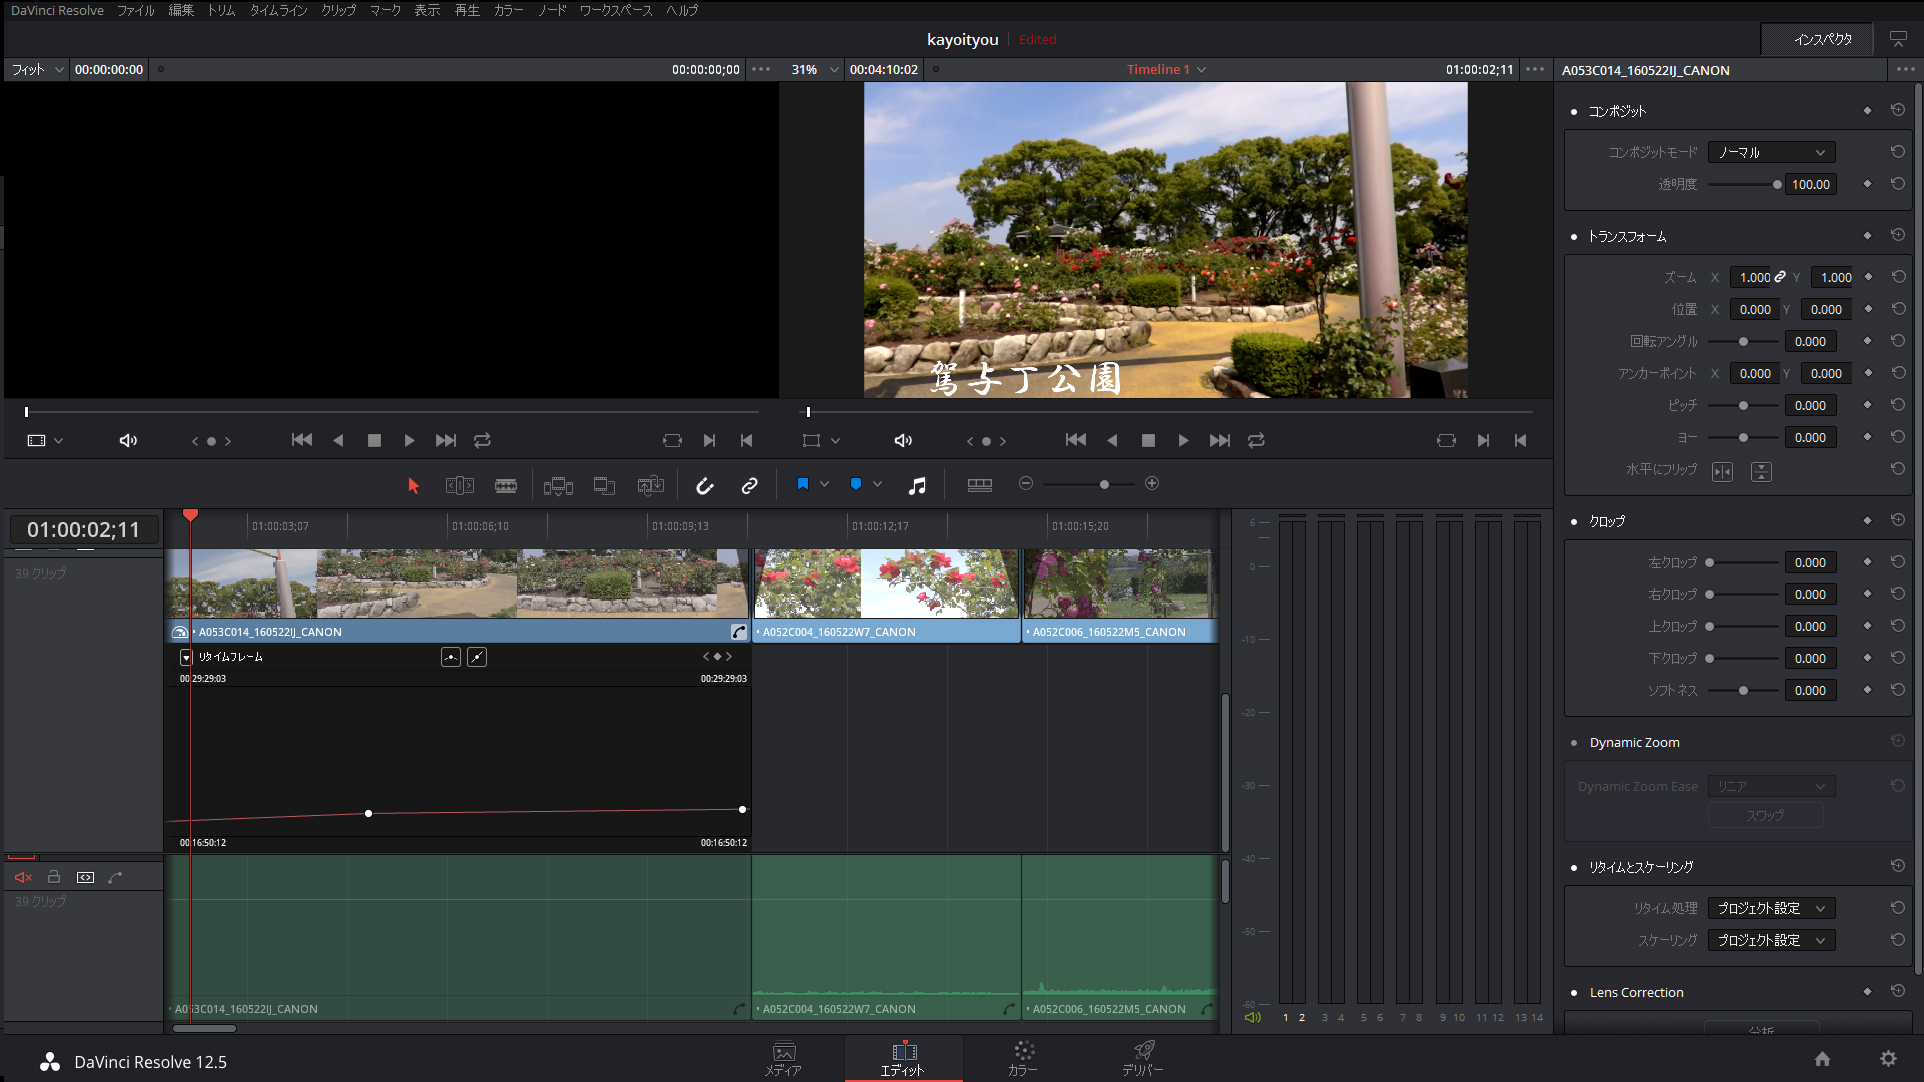Play the timeline viewer
The image size is (1924, 1082).
[x=1183, y=440]
